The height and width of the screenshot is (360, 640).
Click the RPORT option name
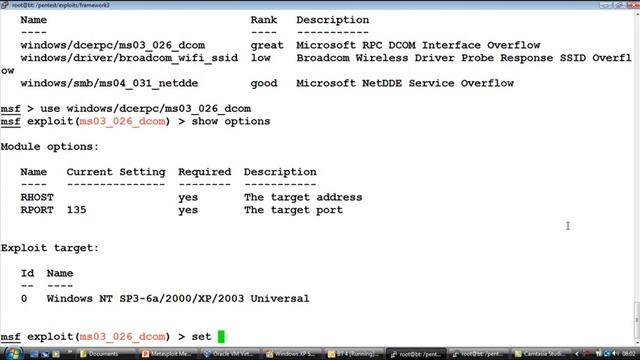point(37,210)
